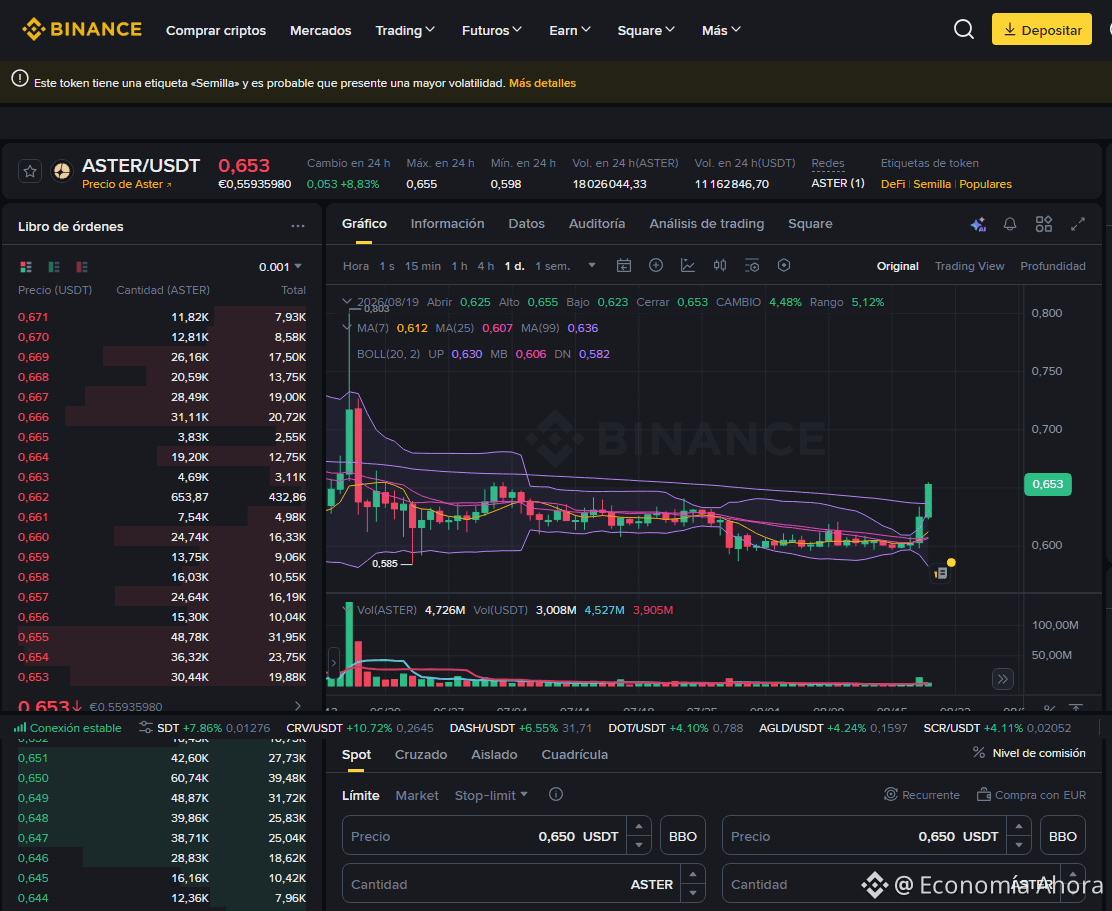Screen dimensions: 1112x911
Task: Click the add indicator plus-circle icon
Action: [656, 265]
